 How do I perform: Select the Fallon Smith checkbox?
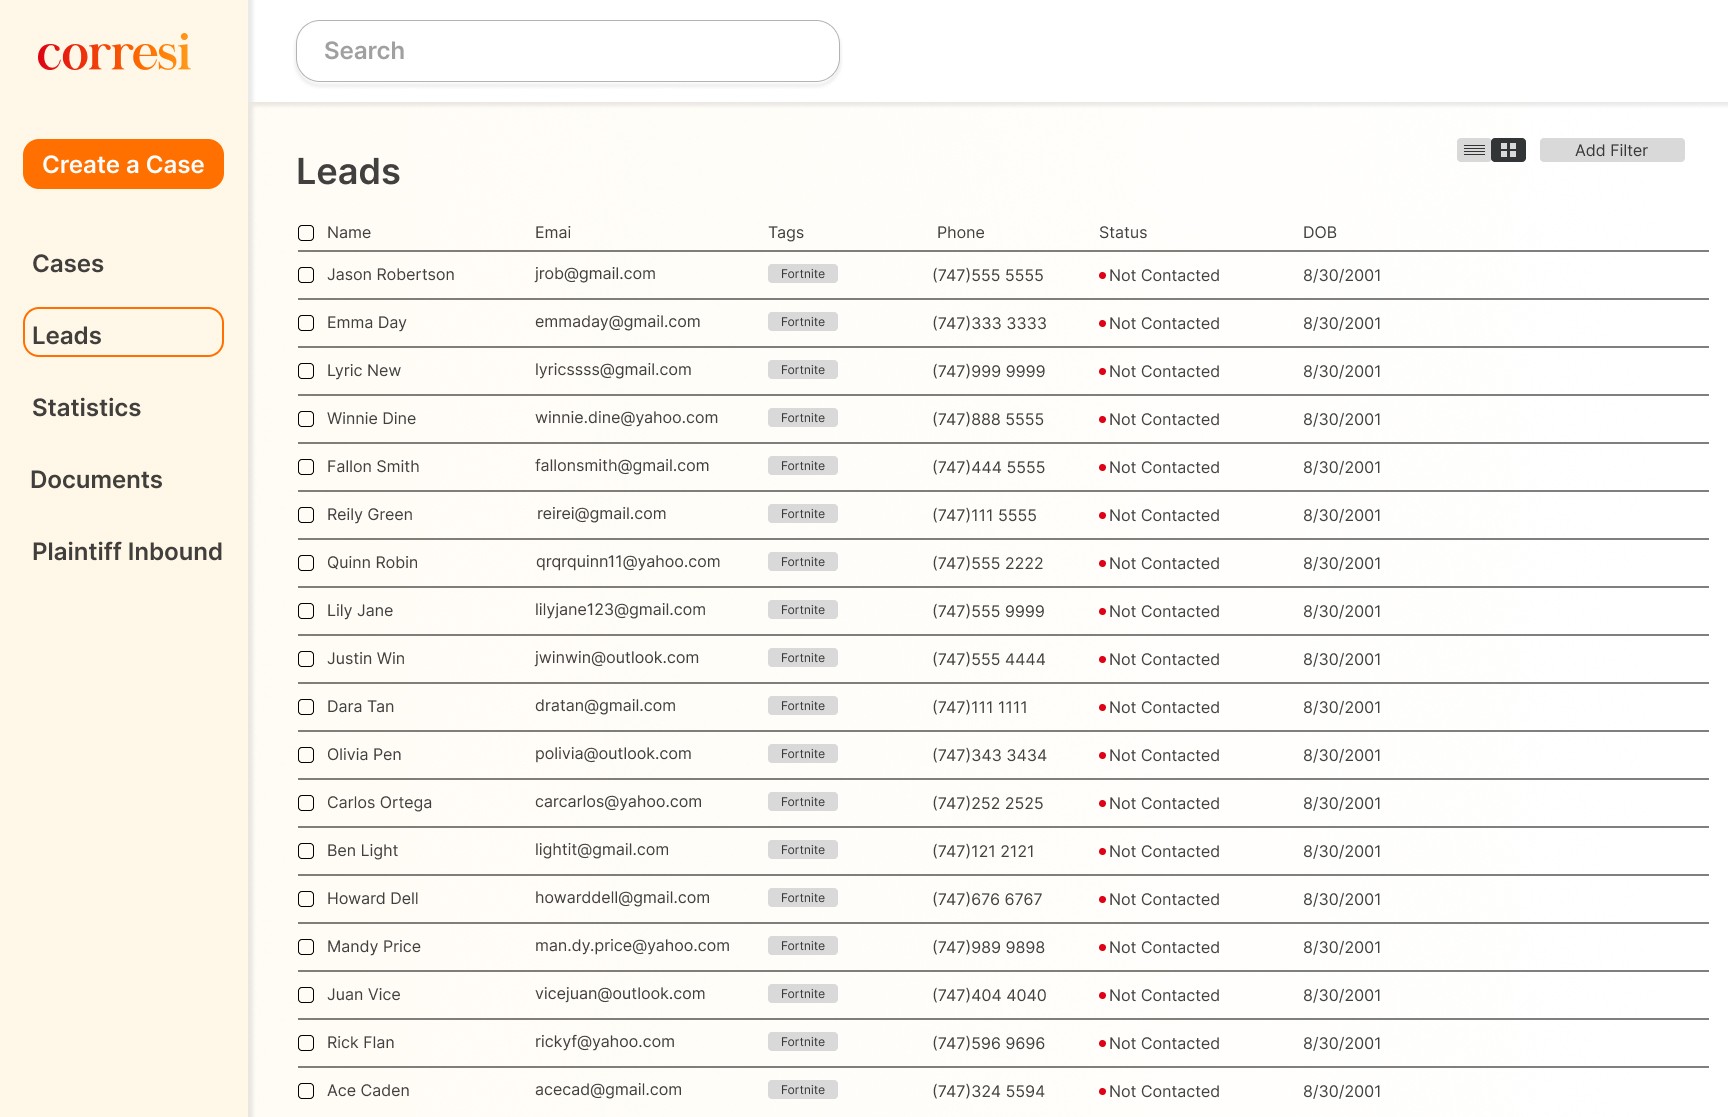(306, 467)
